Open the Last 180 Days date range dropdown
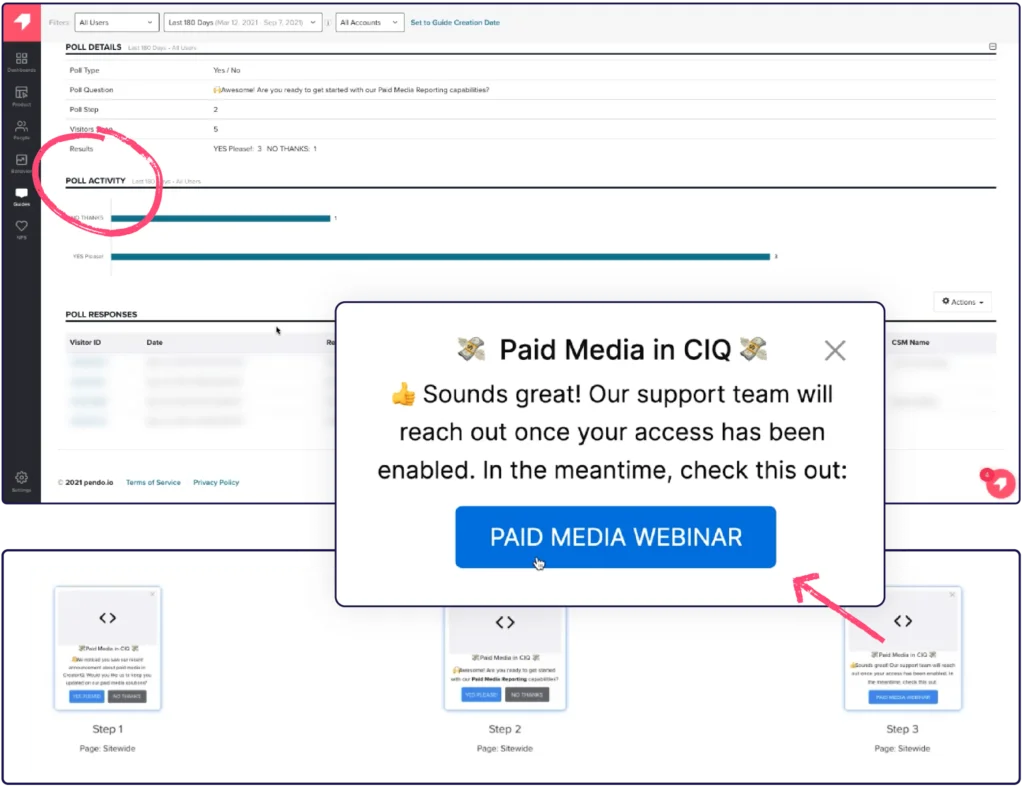Screen dimensions: 1024x787 [244, 22]
